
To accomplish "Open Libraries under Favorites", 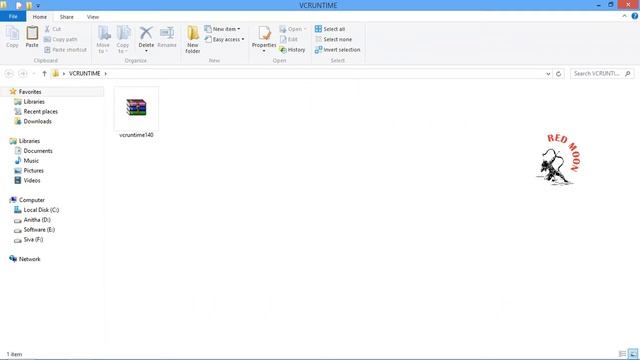I will point(34,102).
